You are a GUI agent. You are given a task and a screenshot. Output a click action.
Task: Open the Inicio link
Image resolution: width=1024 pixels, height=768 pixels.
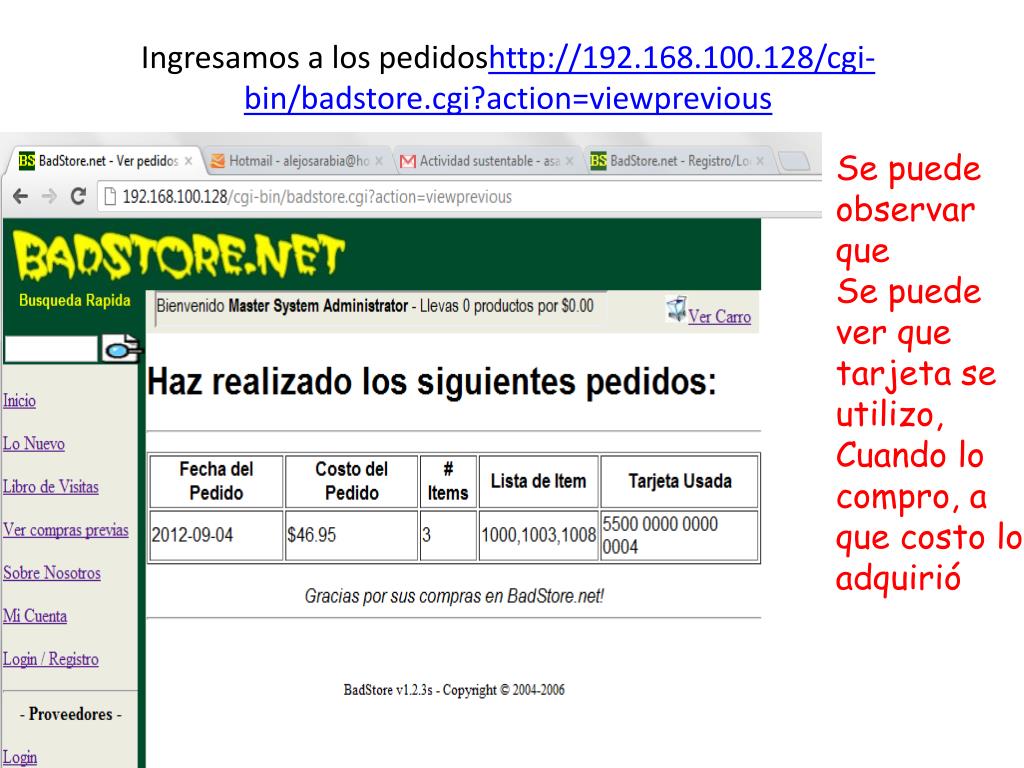click(20, 400)
